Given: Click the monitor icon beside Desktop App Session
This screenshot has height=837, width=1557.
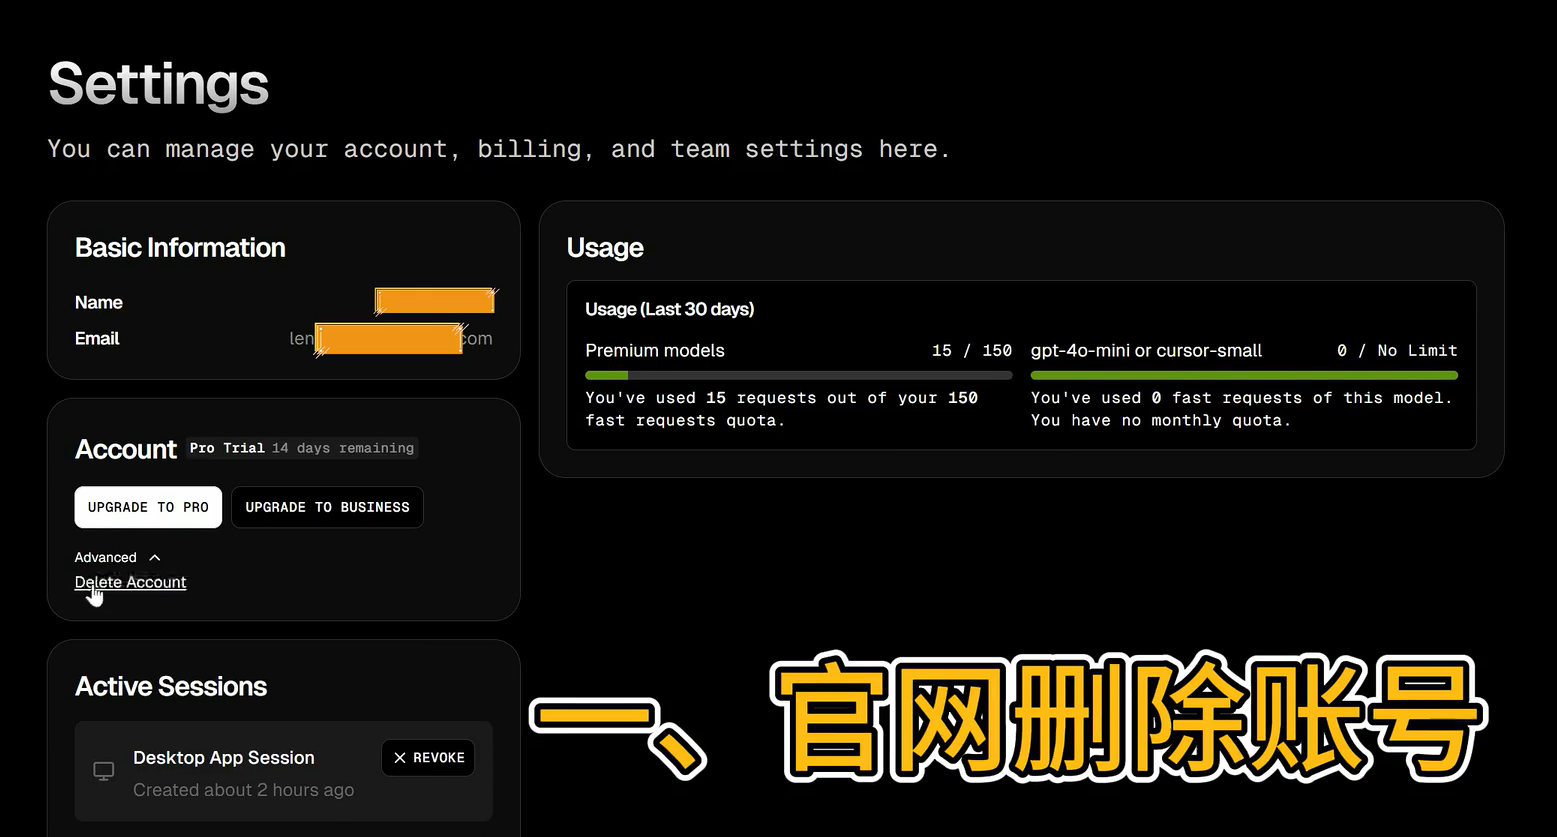Looking at the screenshot, I should 104,771.
